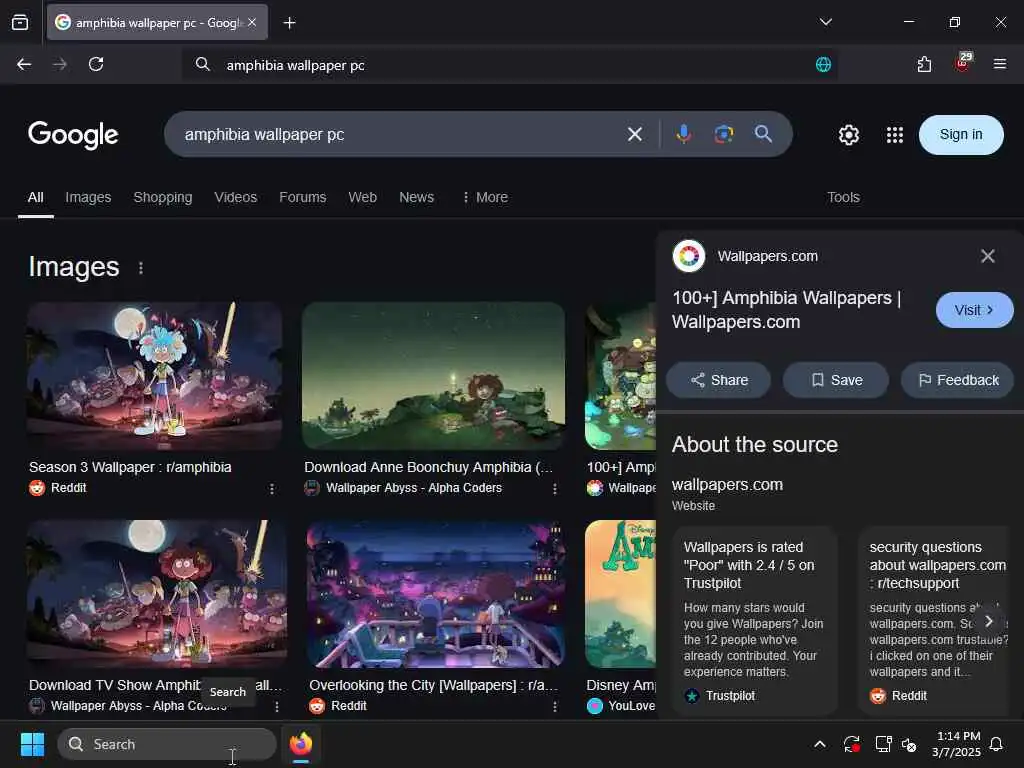Advance the source cards with the next arrow
Viewport: 1024px width, 768px height.
coord(988,621)
